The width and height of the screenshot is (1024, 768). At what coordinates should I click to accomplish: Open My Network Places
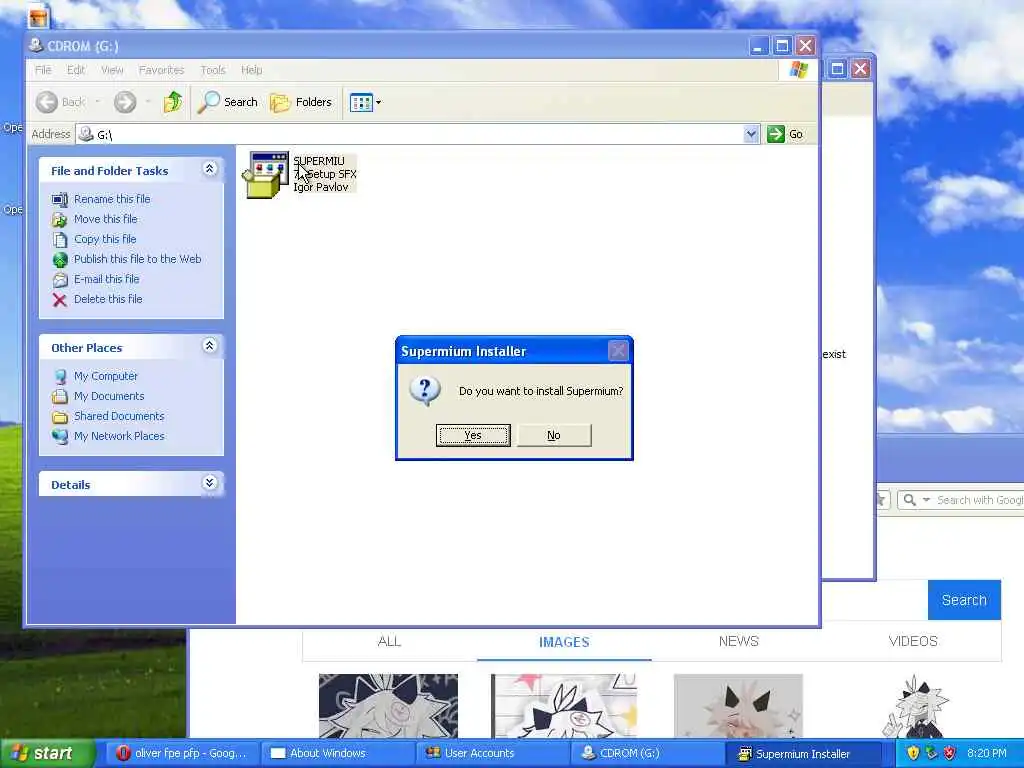tap(119, 436)
